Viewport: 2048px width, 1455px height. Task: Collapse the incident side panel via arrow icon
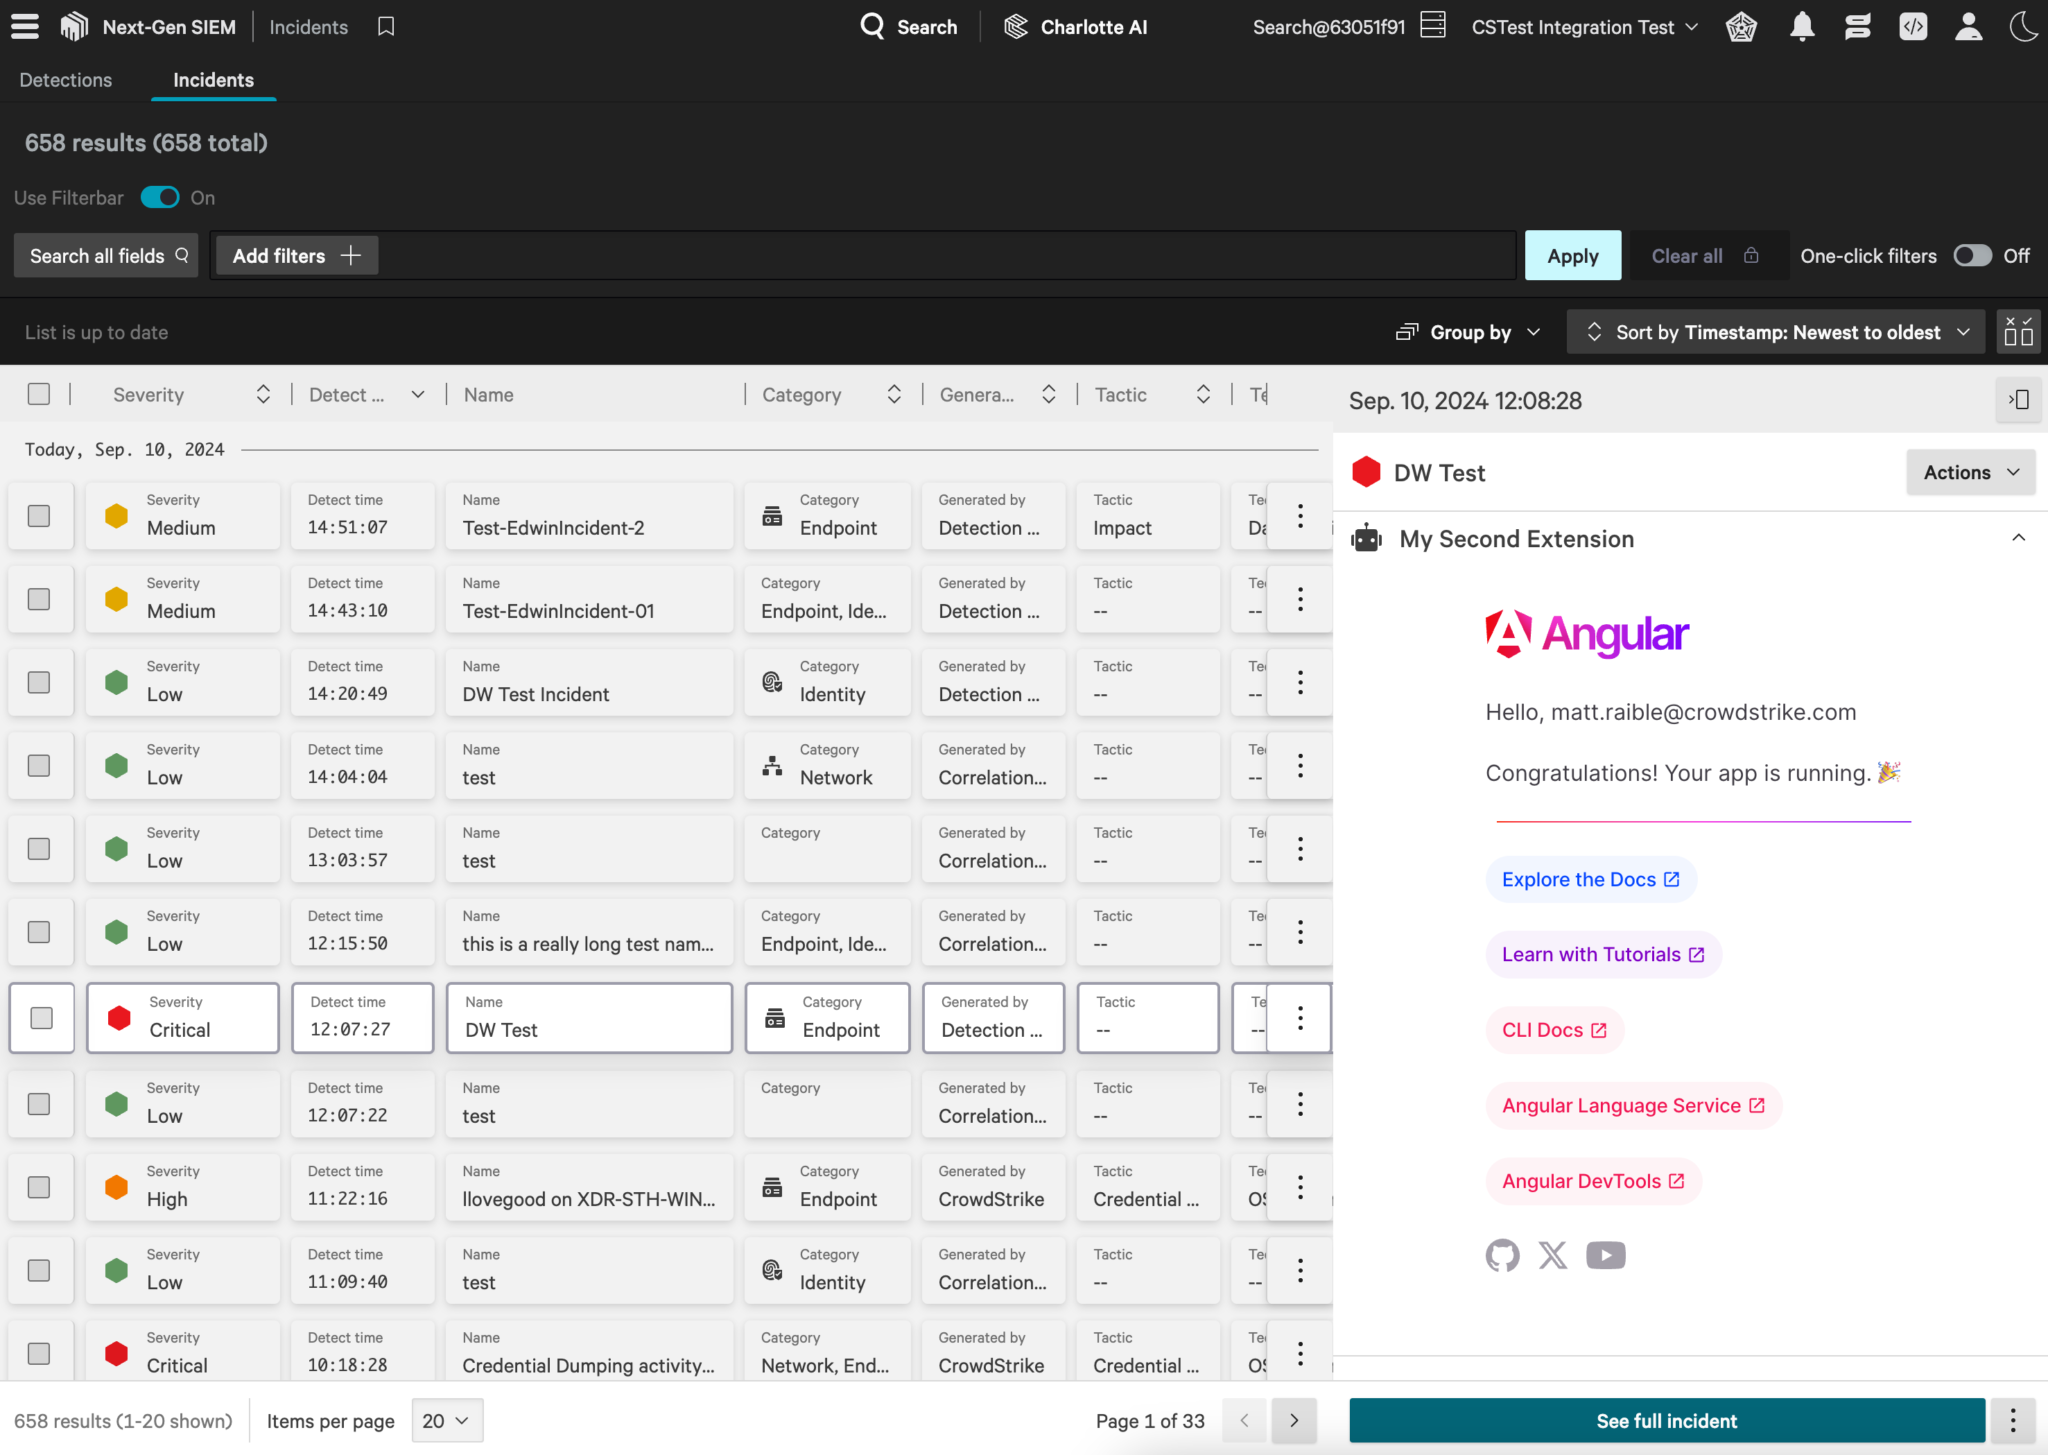click(2018, 399)
